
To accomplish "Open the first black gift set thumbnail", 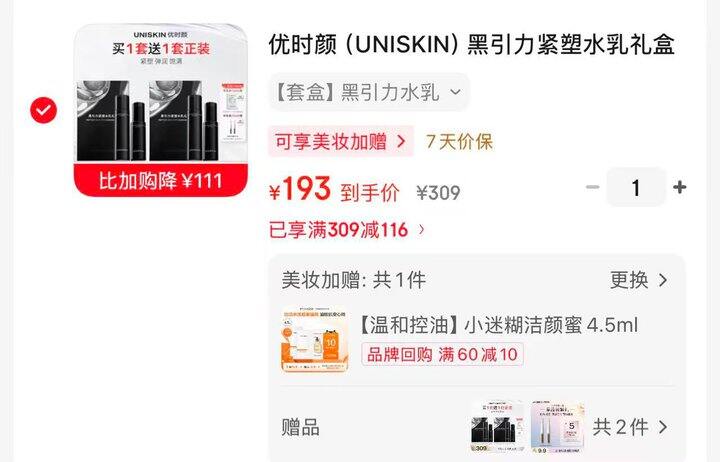I will (x=498, y=428).
